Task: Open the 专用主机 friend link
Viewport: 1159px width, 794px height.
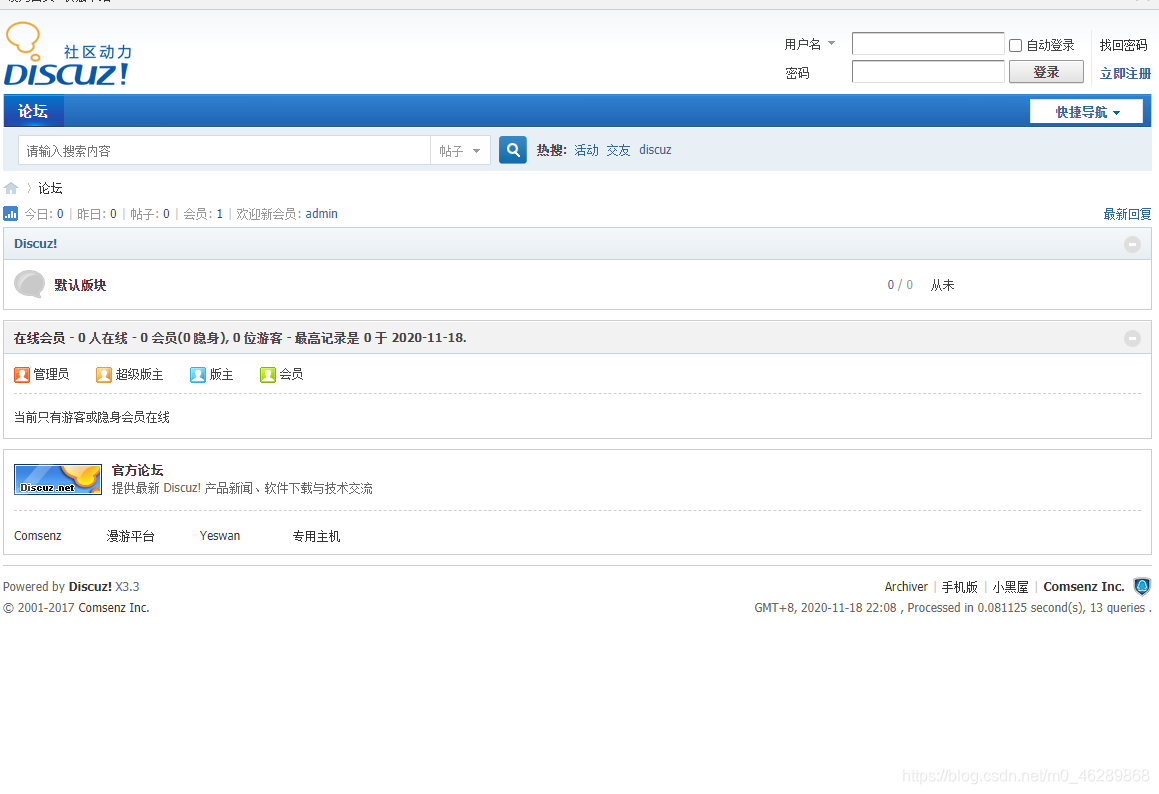Action: 316,536
